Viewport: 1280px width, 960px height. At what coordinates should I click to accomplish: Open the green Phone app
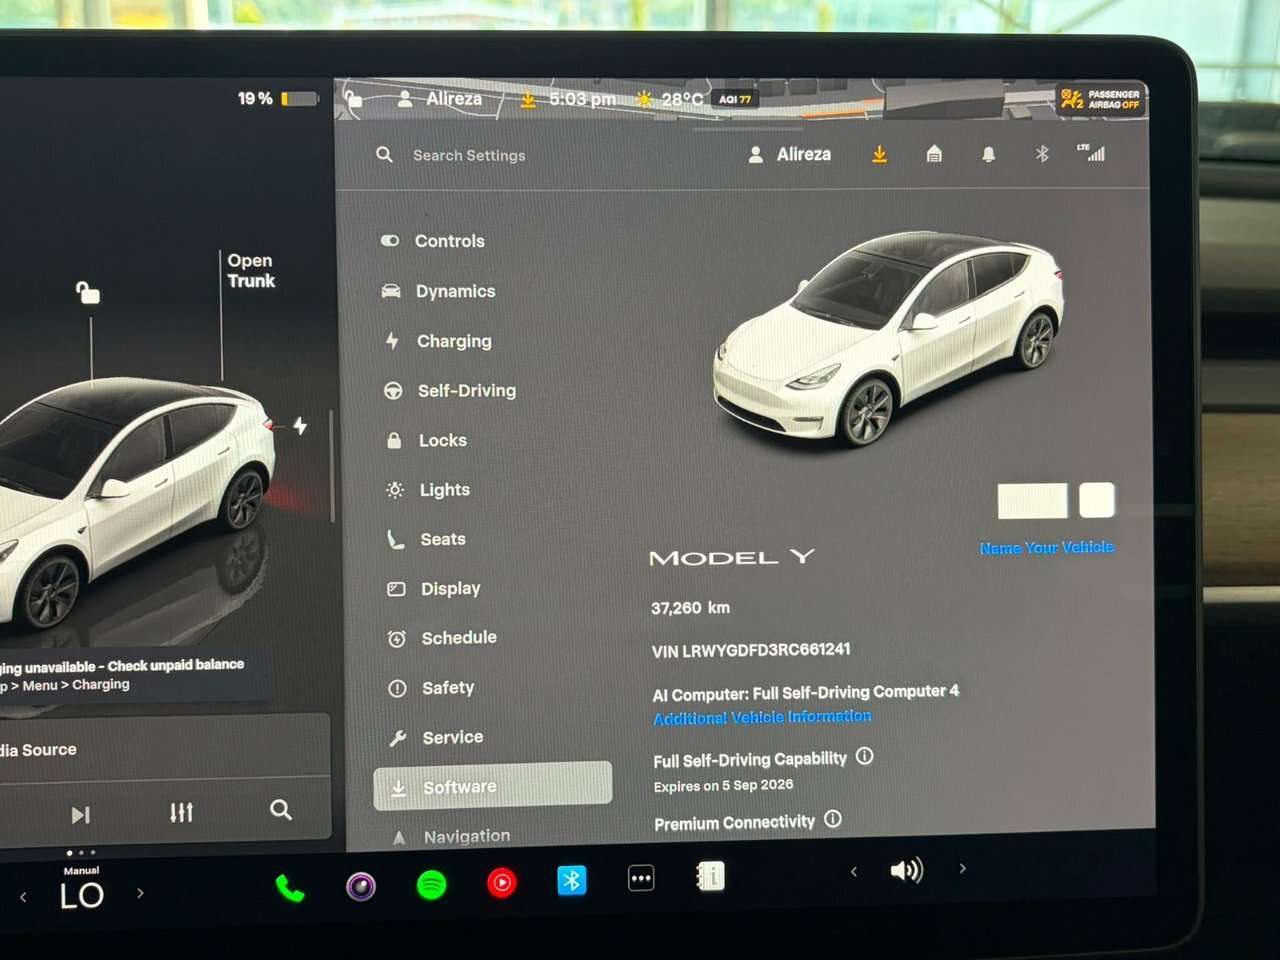click(290, 888)
